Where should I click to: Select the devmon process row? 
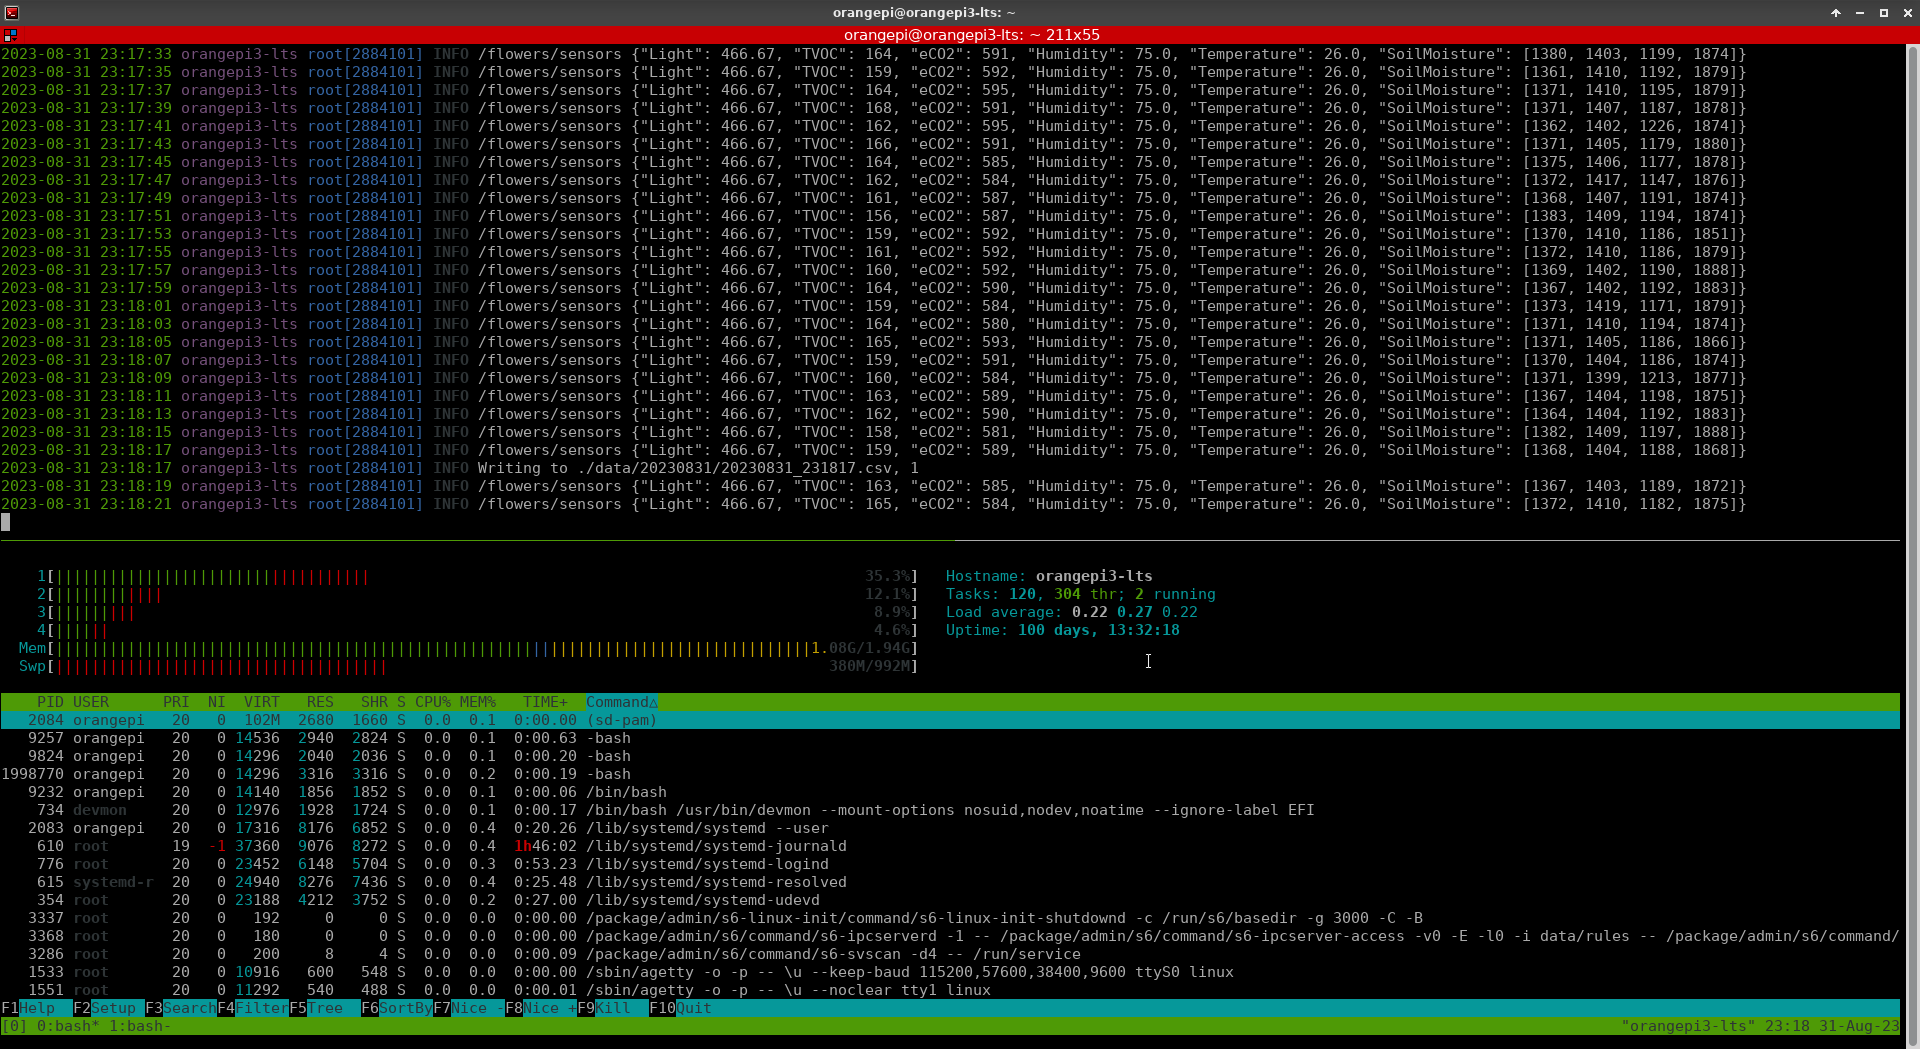coord(950,810)
